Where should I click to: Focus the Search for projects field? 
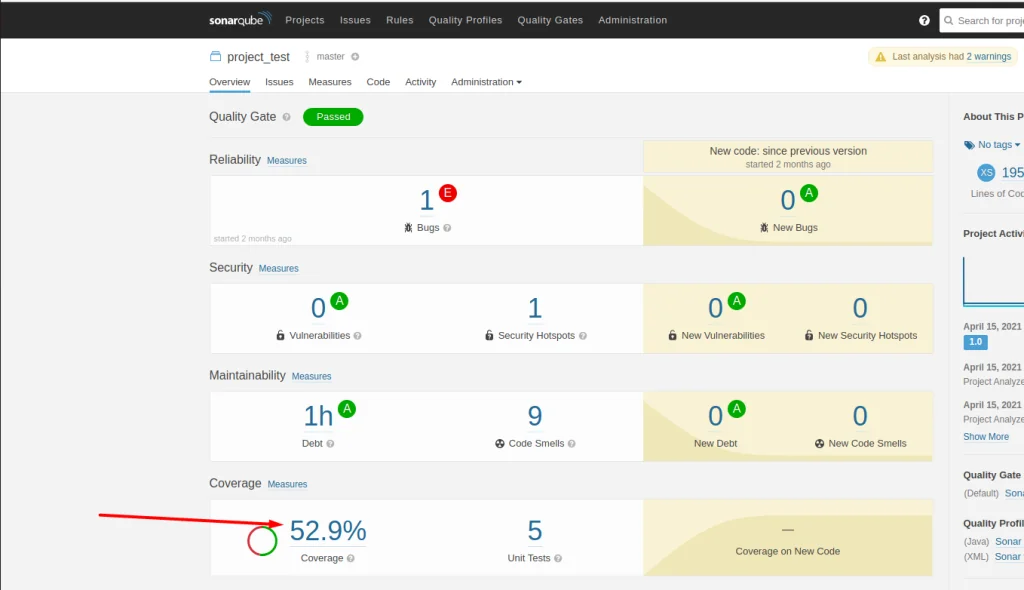(982, 20)
